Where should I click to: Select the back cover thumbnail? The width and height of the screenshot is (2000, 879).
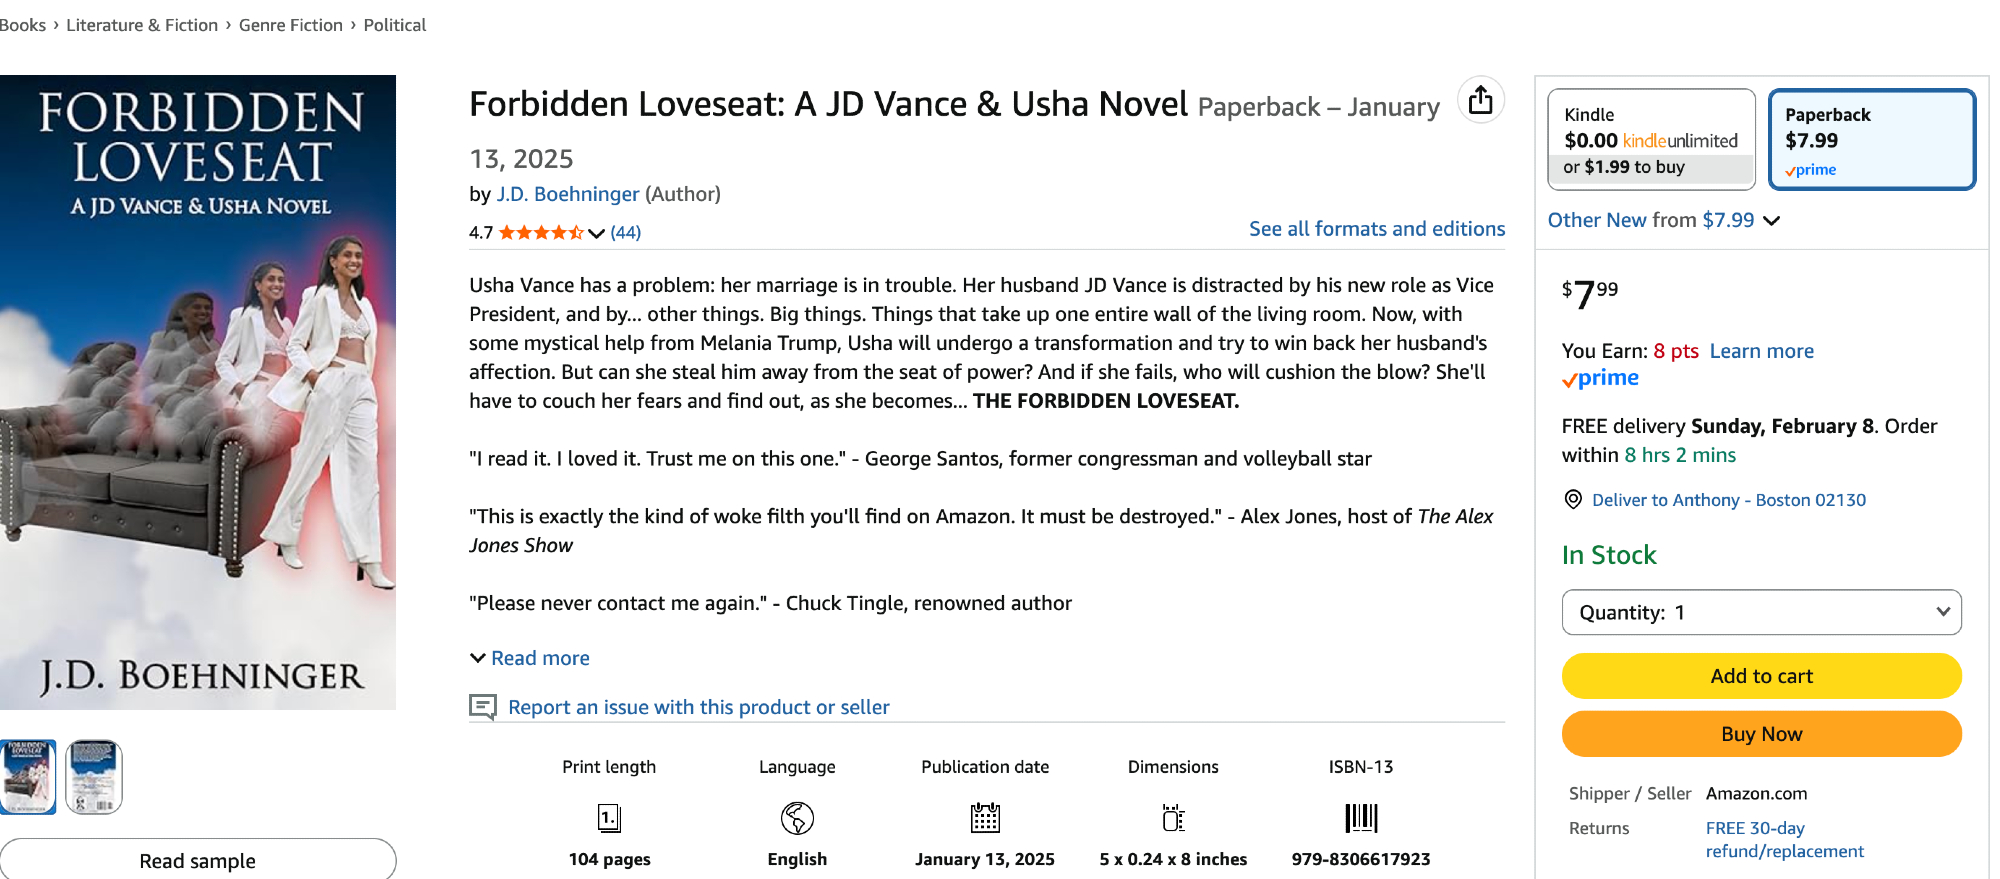tap(94, 777)
